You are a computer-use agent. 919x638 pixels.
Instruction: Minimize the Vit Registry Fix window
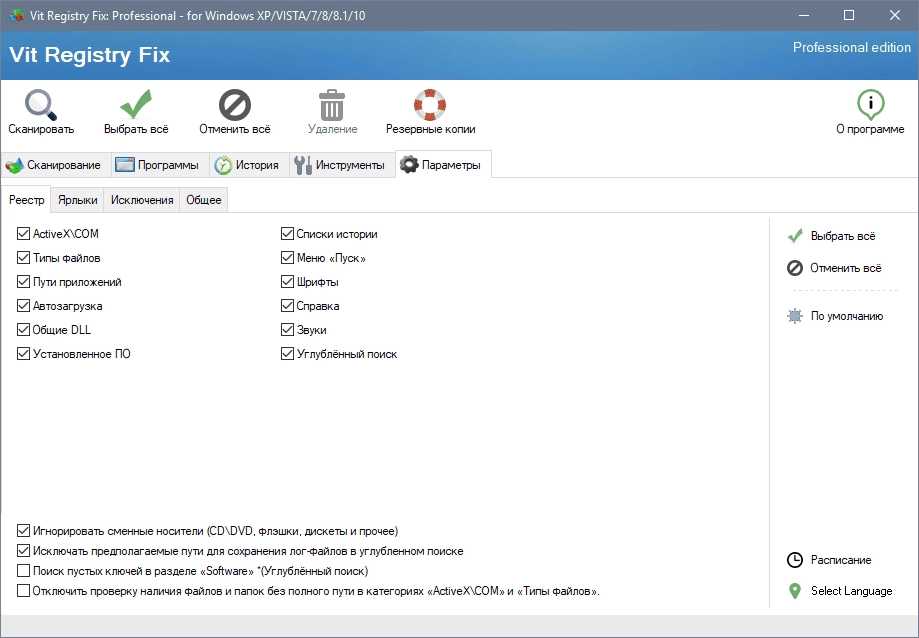(804, 15)
